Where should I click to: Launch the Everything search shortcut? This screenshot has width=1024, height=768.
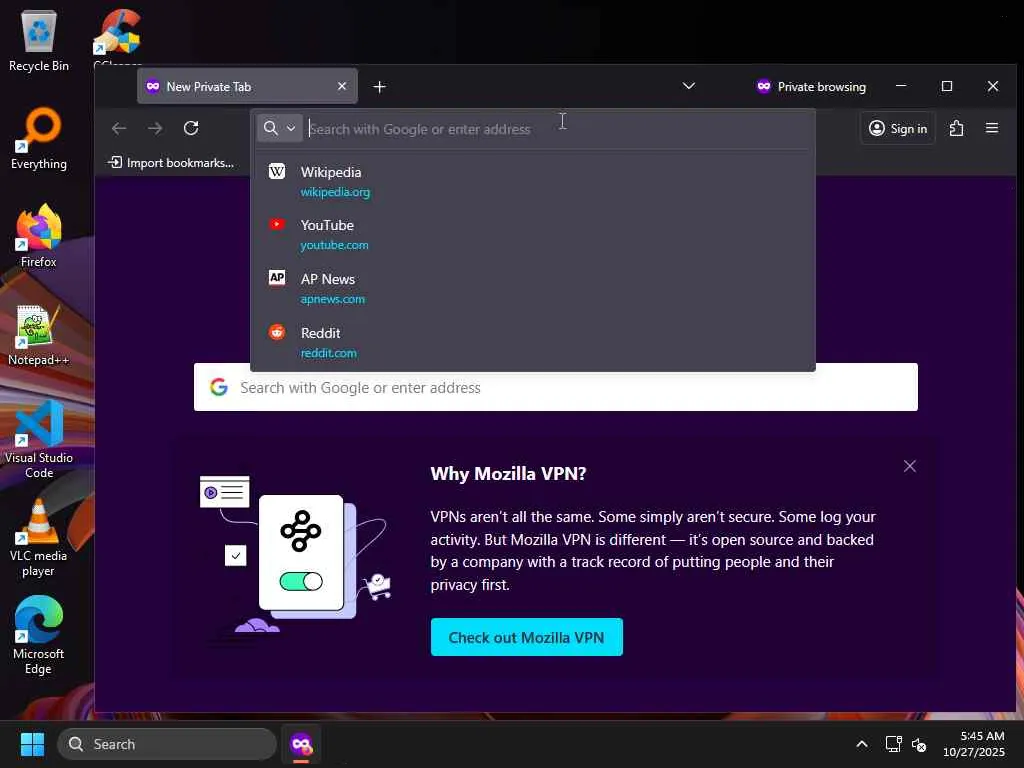coord(39,138)
